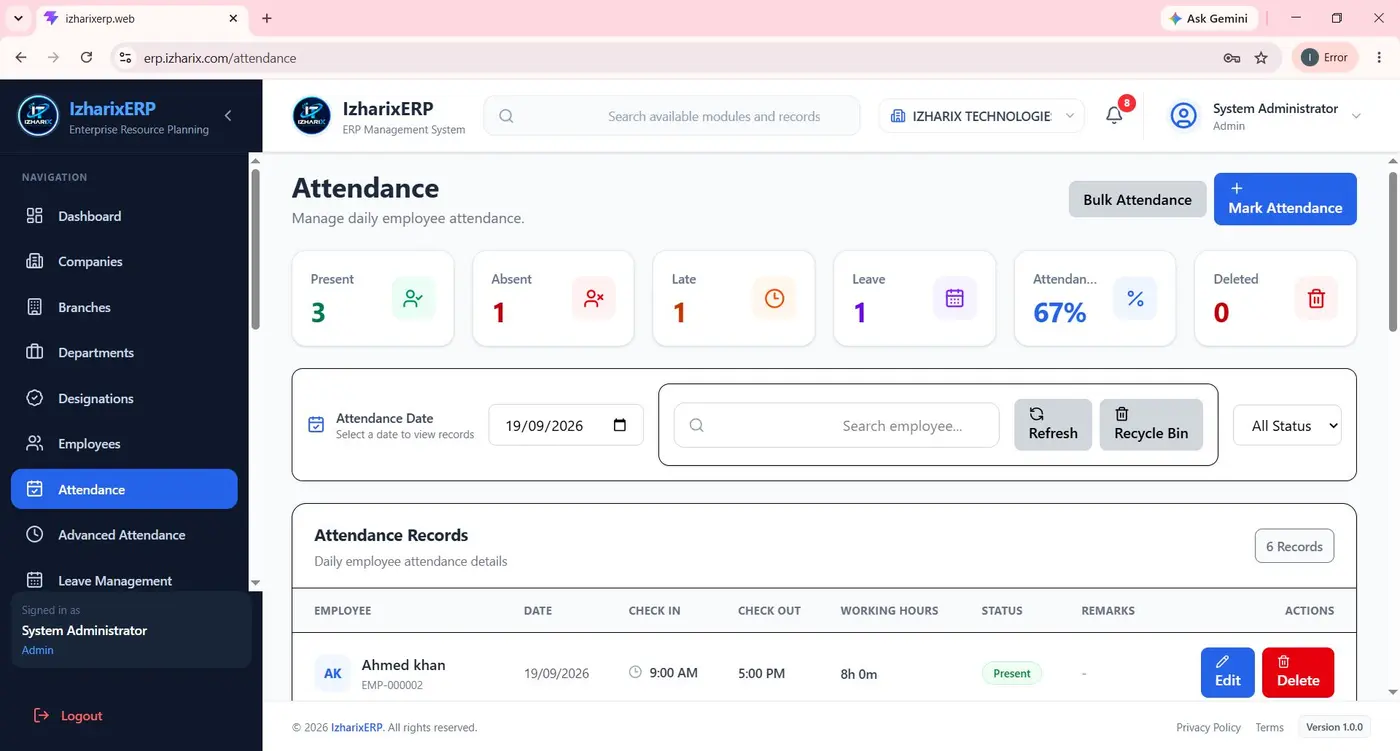Click the IzharixERP logo in sidebar
The height and width of the screenshot is (751, 1400).
coord(38,116)
